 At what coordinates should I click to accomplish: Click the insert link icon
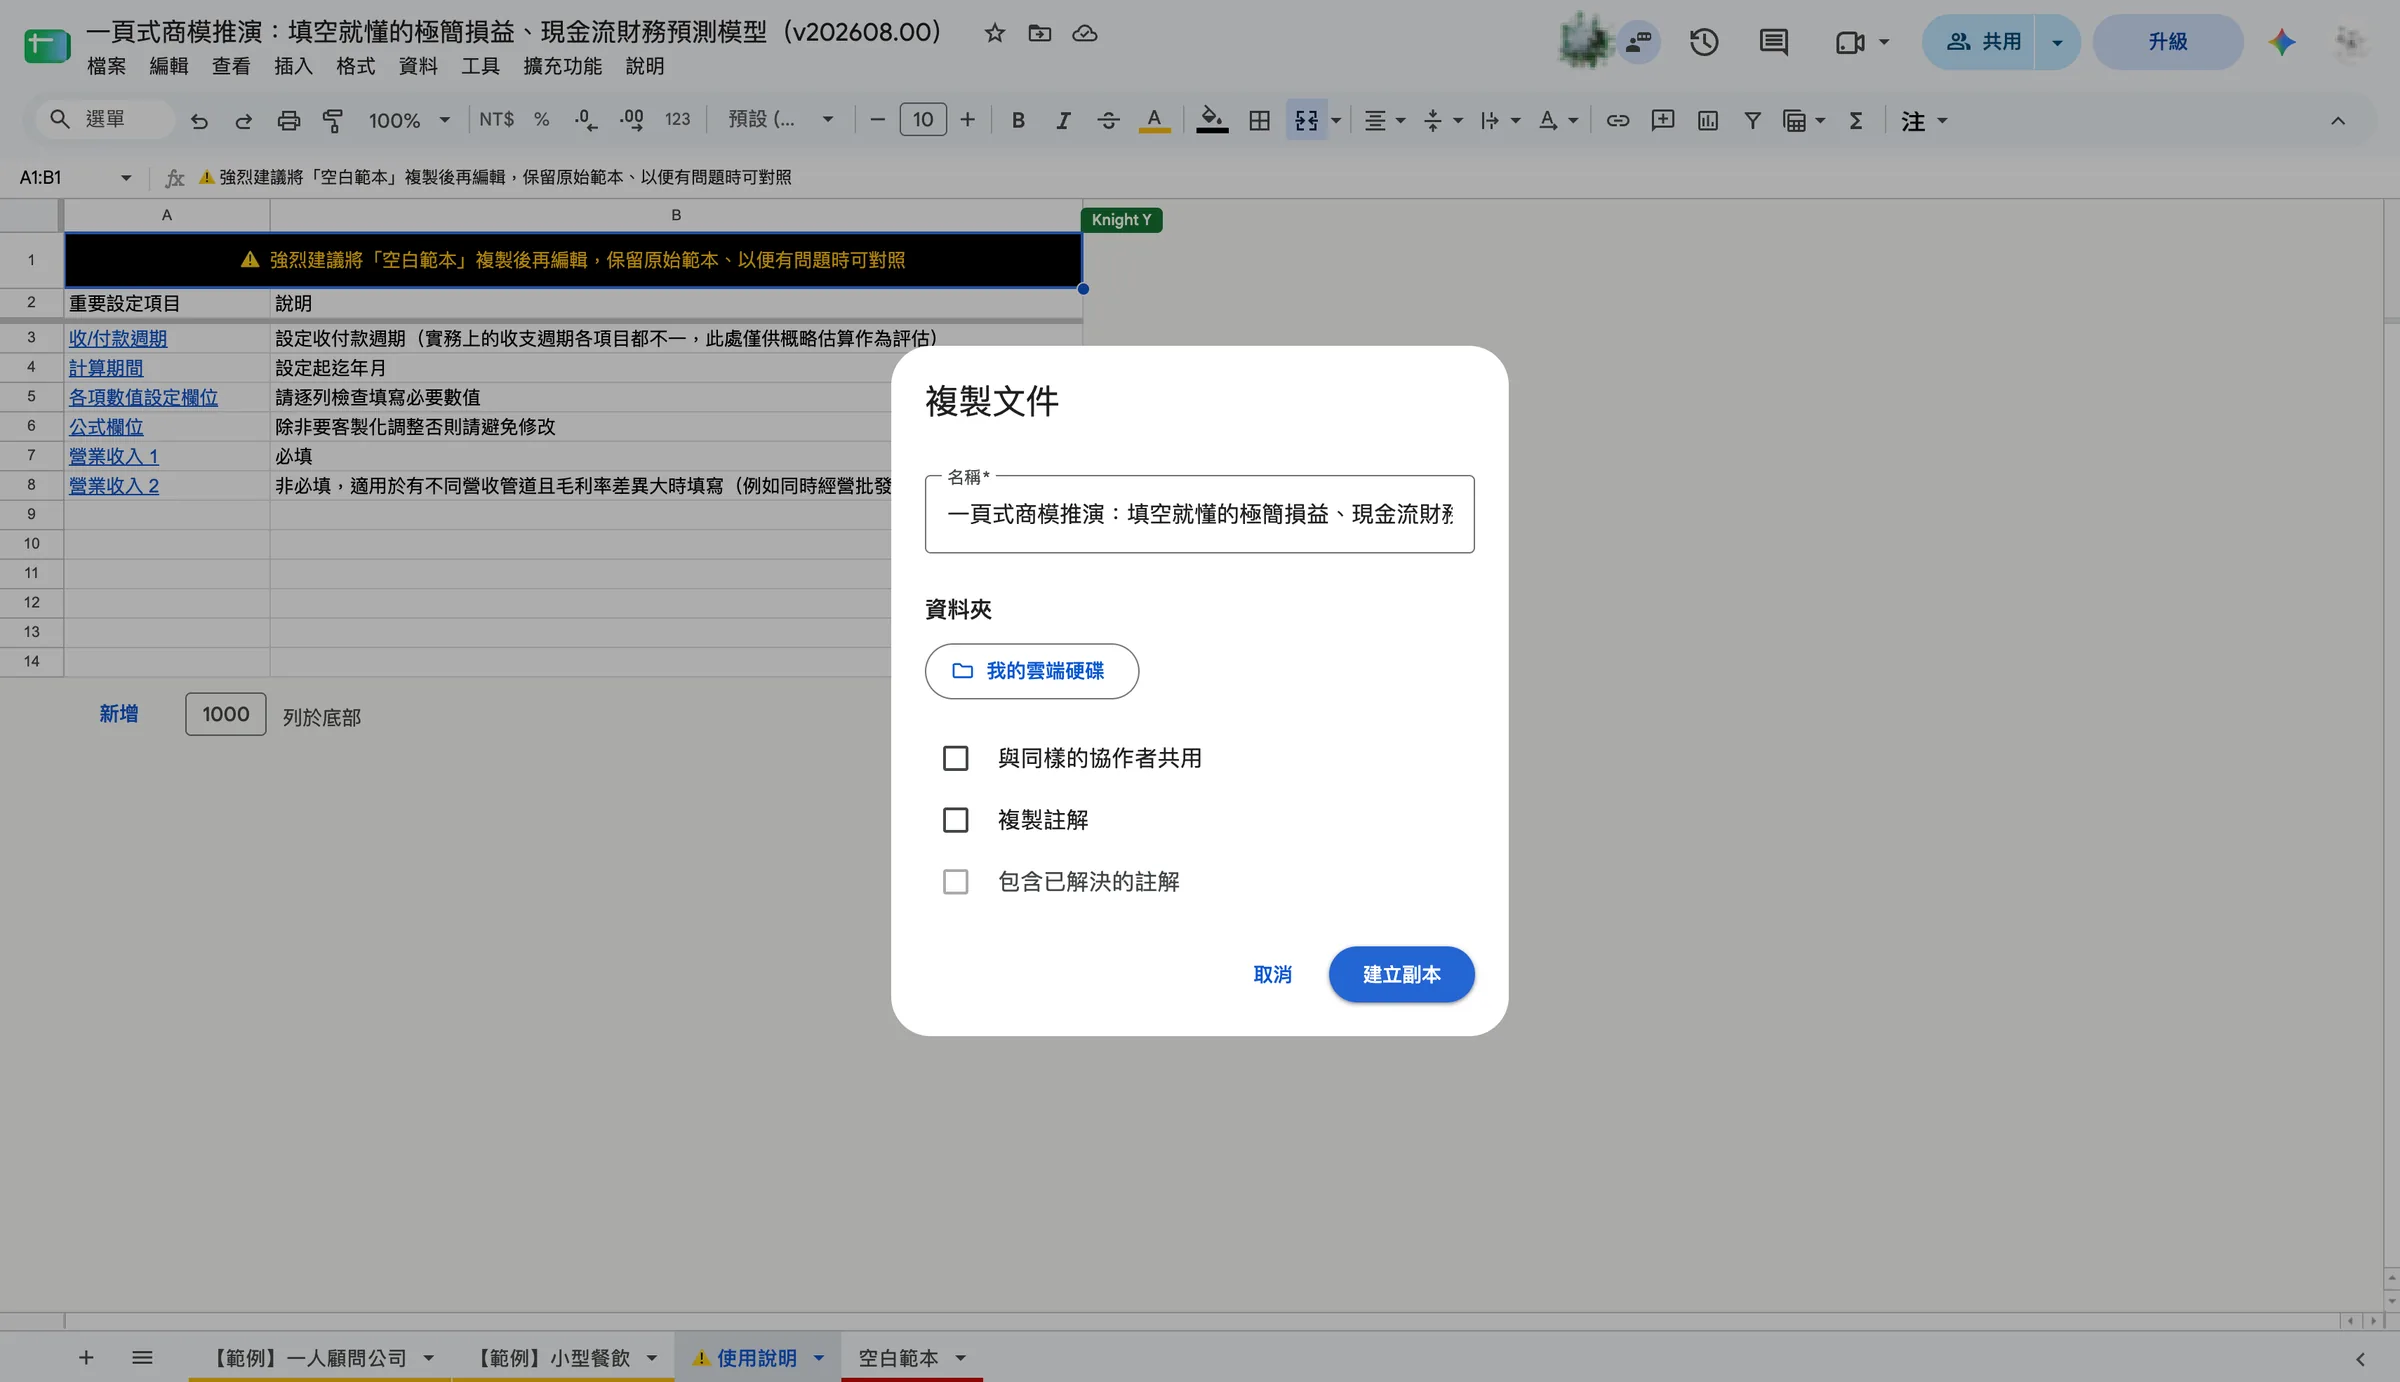tap(1618, 121)
